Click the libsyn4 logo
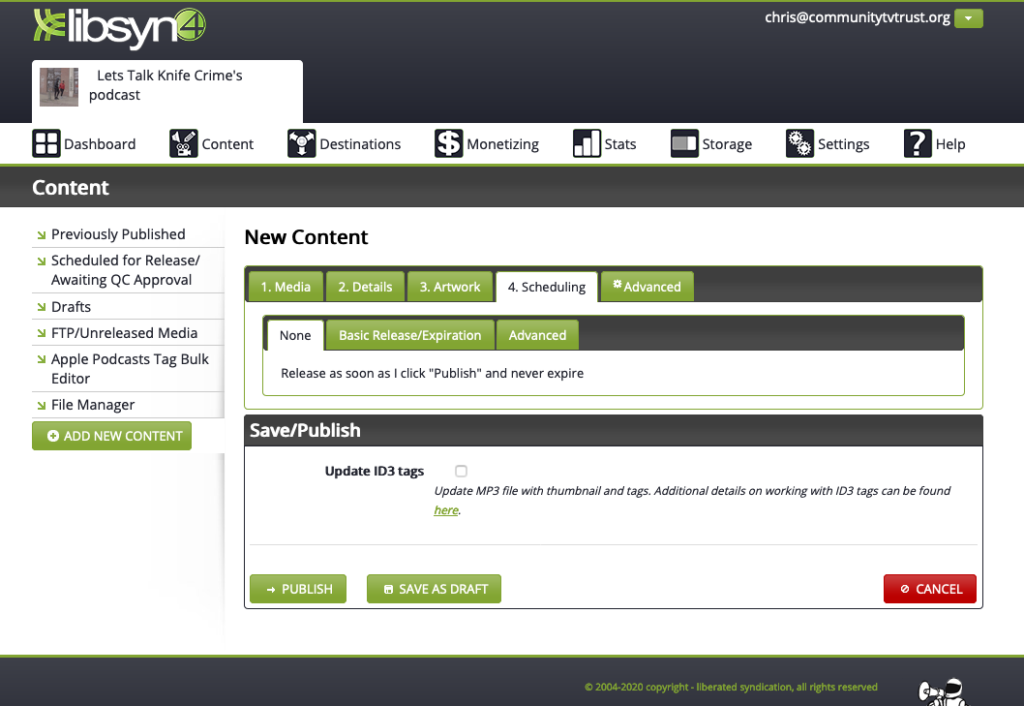 pos(120,29)
